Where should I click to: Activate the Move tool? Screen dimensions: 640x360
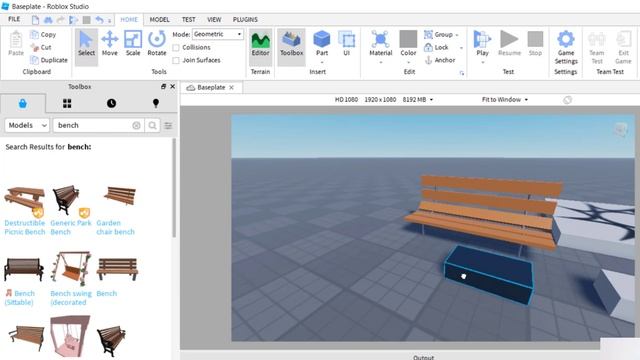[x=109, y=44]
